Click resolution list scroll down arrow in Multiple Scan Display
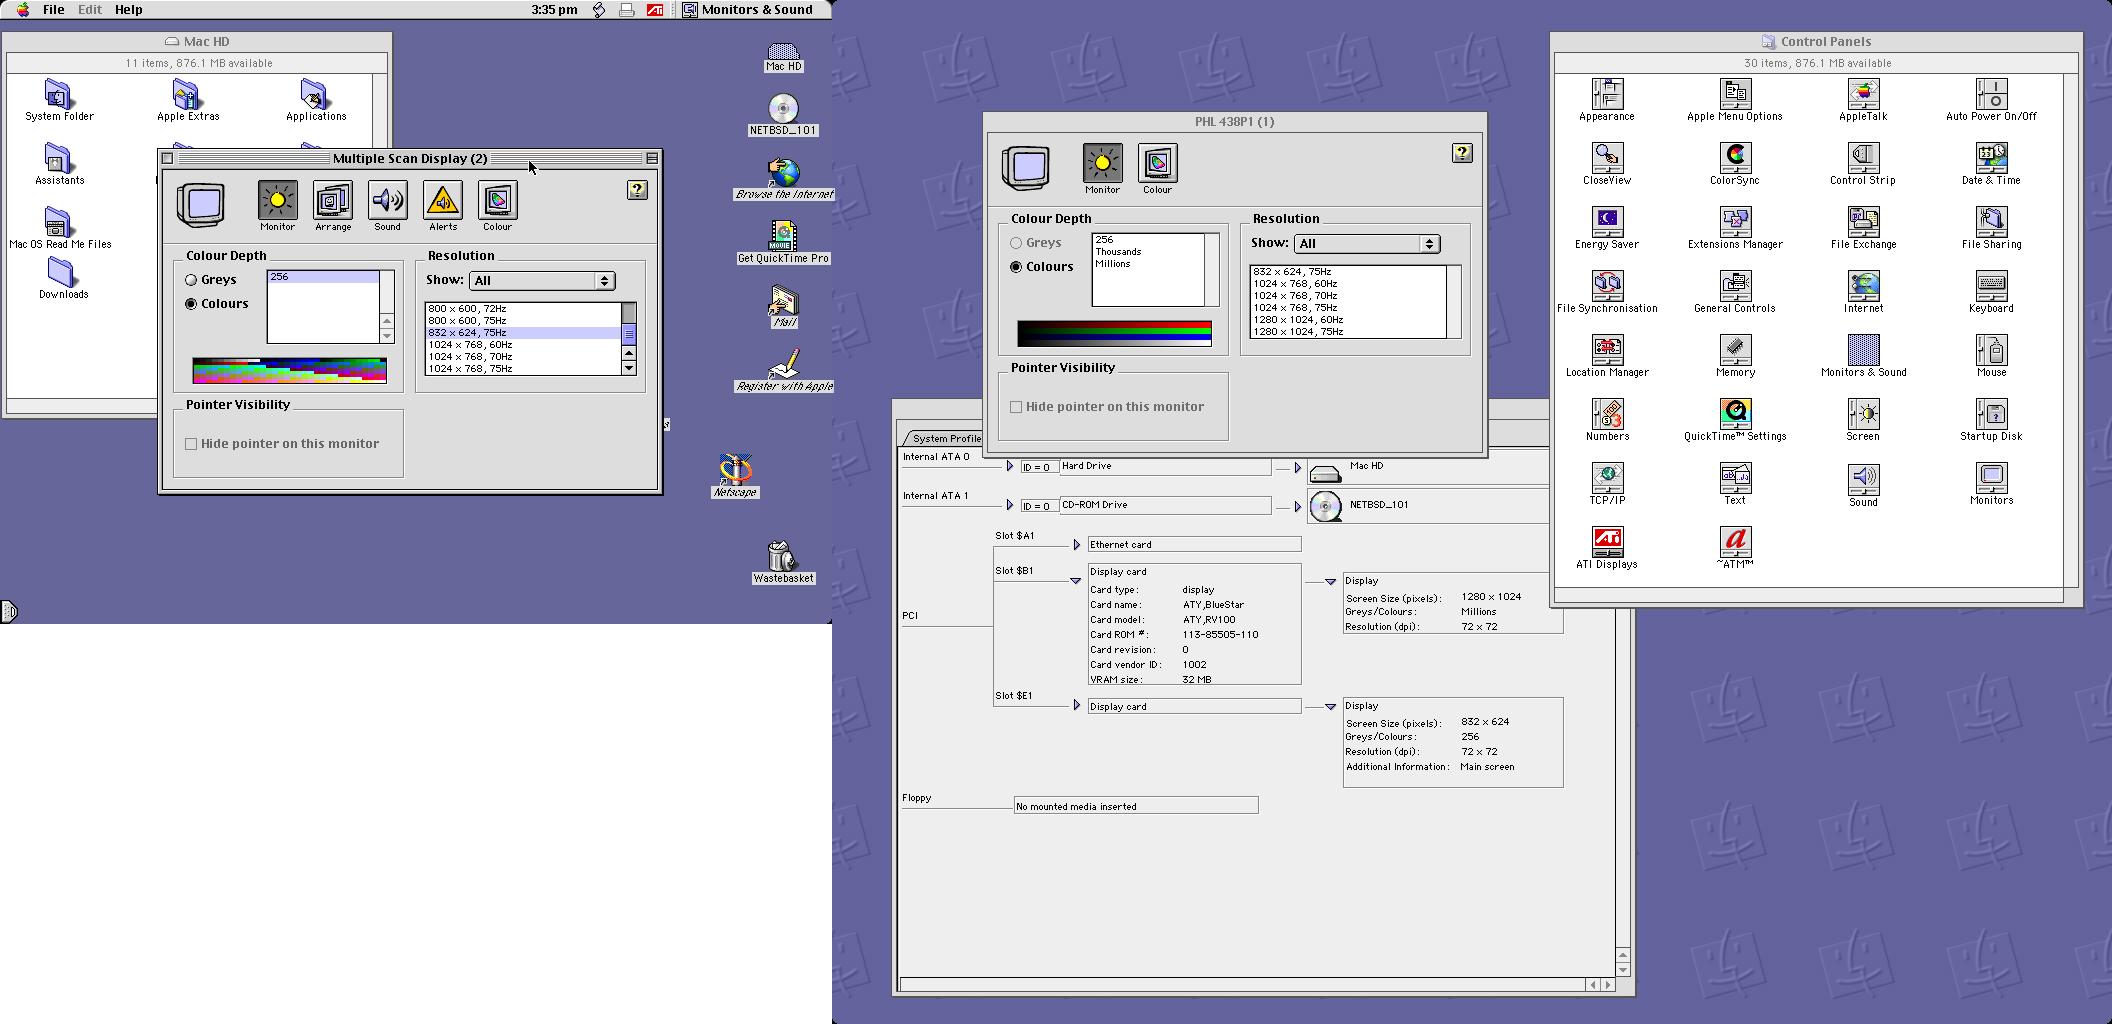 629,369
